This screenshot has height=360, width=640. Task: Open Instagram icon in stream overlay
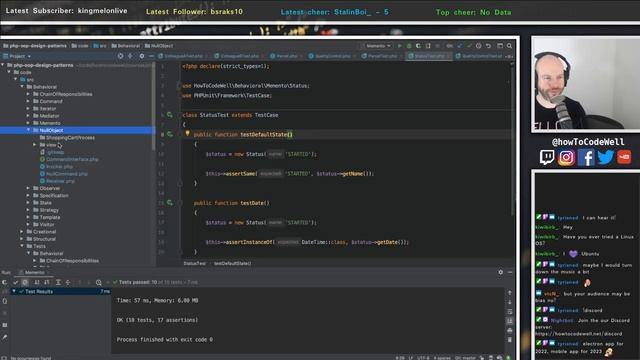coord(566,157)
